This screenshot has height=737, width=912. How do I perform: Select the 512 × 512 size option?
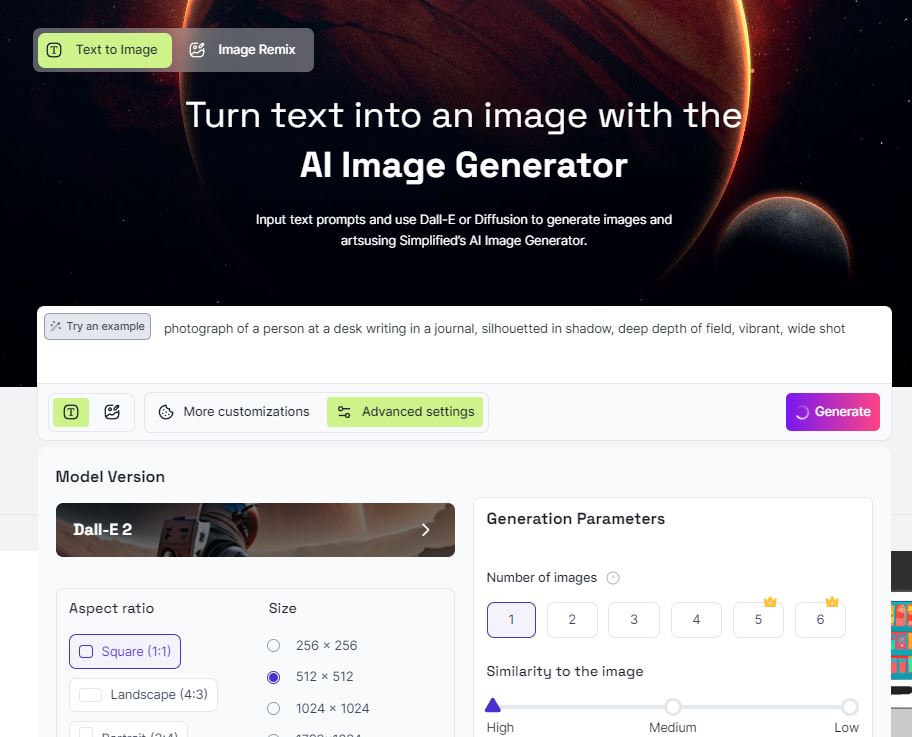[x=273, y=677]
